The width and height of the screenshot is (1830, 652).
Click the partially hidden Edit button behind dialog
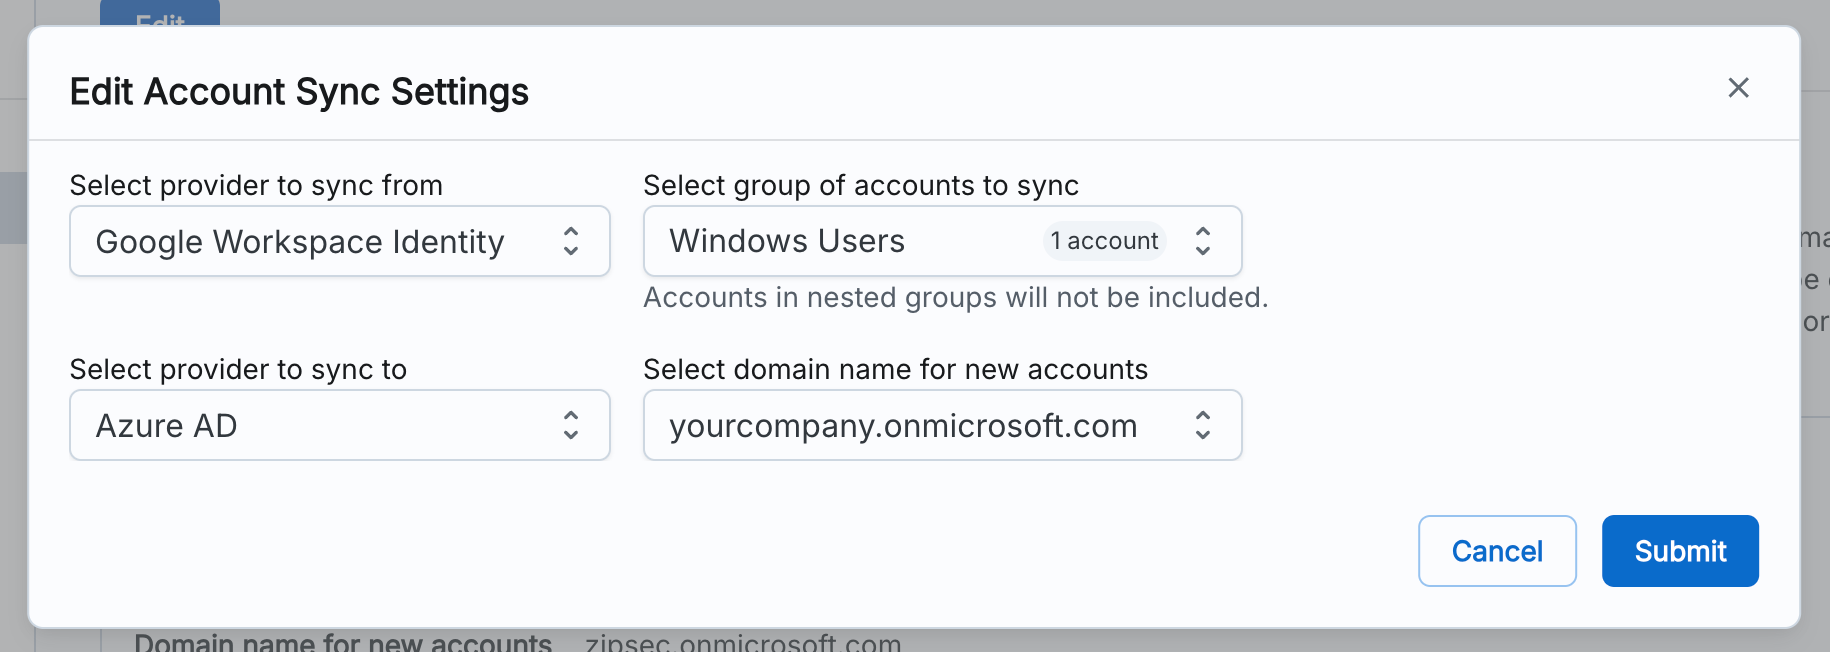[160, 14]
